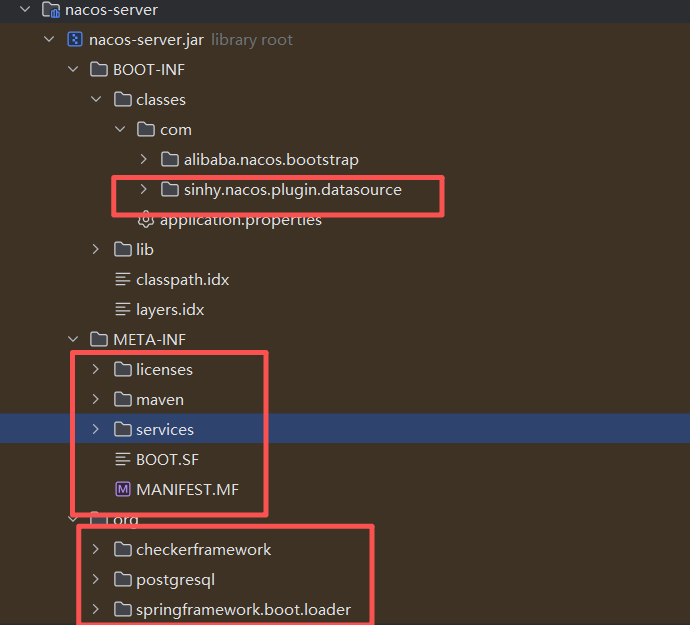Click the sinhy.nacos.plugin.datasource folder icon
The height and width of the screenshot is (625, 690).
[170, 189]
